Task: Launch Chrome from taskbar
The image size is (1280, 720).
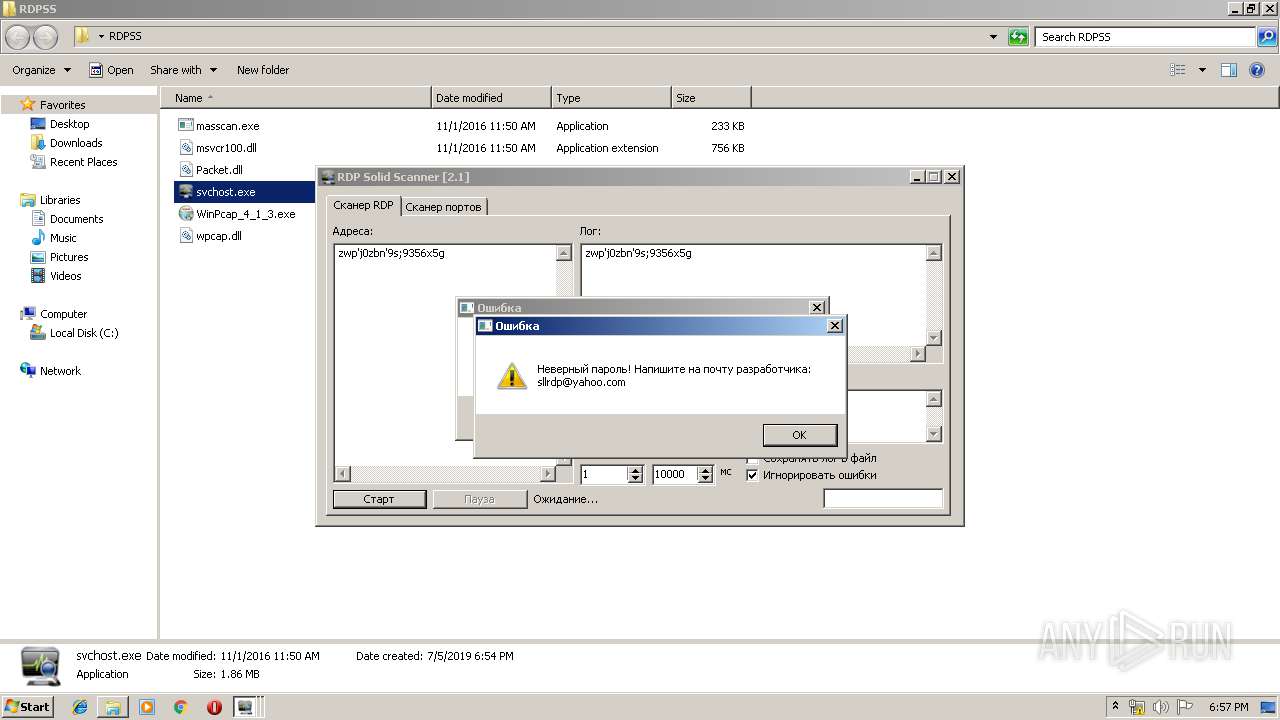Action: [181, 707]
